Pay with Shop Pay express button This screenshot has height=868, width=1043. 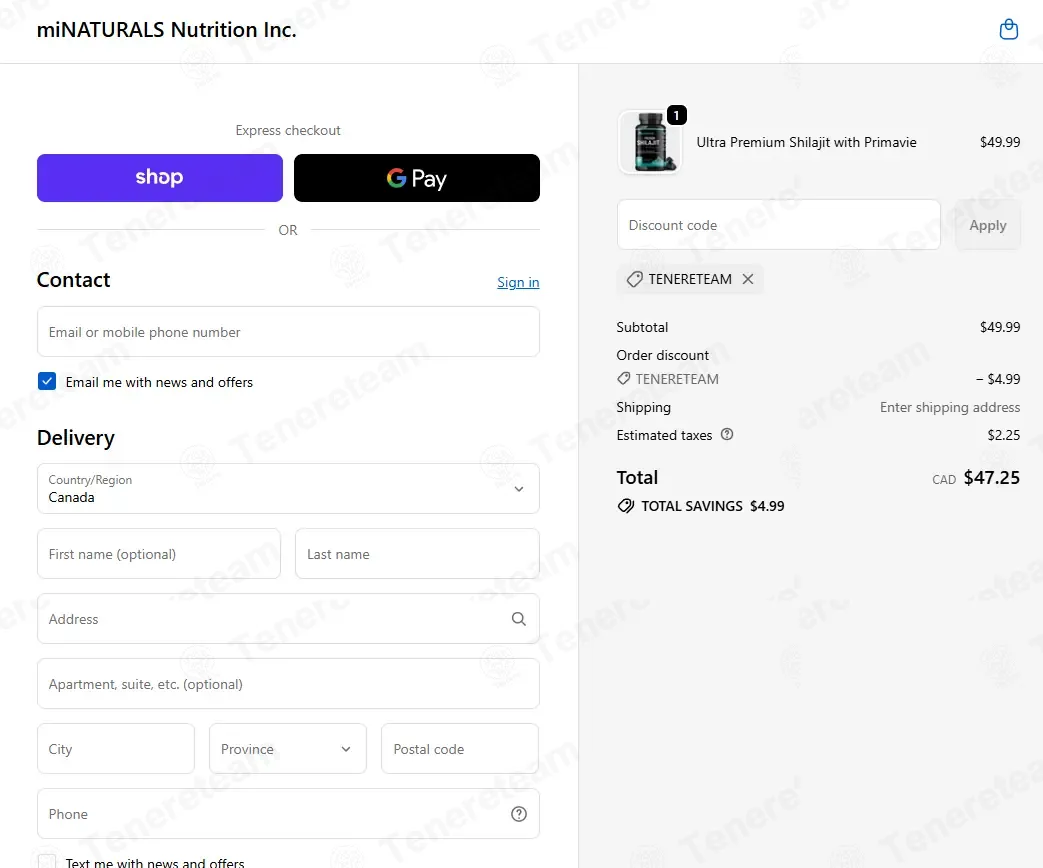coord(160,178)
